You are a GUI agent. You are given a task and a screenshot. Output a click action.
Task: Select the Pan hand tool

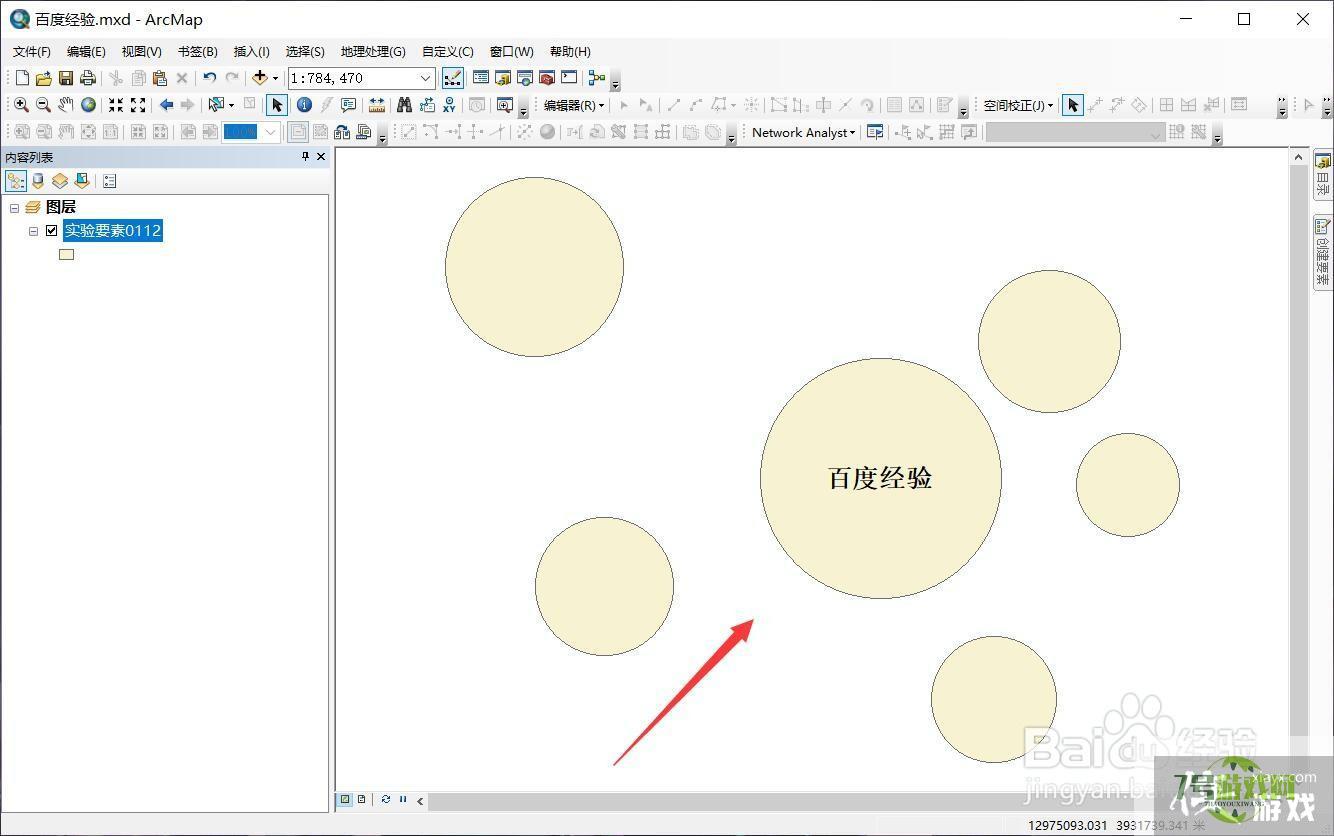coord(66,105)
